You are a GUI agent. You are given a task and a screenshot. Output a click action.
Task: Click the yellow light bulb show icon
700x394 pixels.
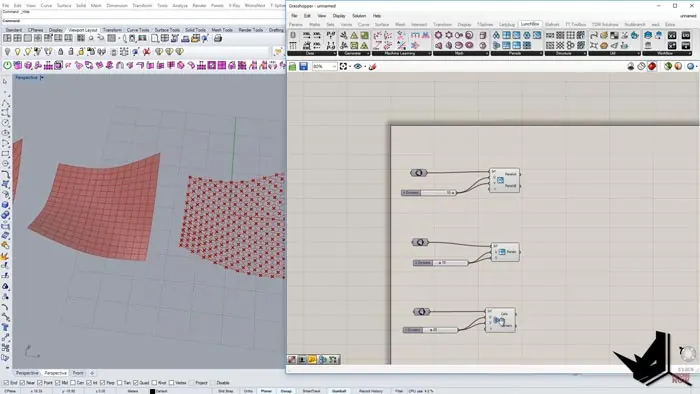click(x=18, y=52)
